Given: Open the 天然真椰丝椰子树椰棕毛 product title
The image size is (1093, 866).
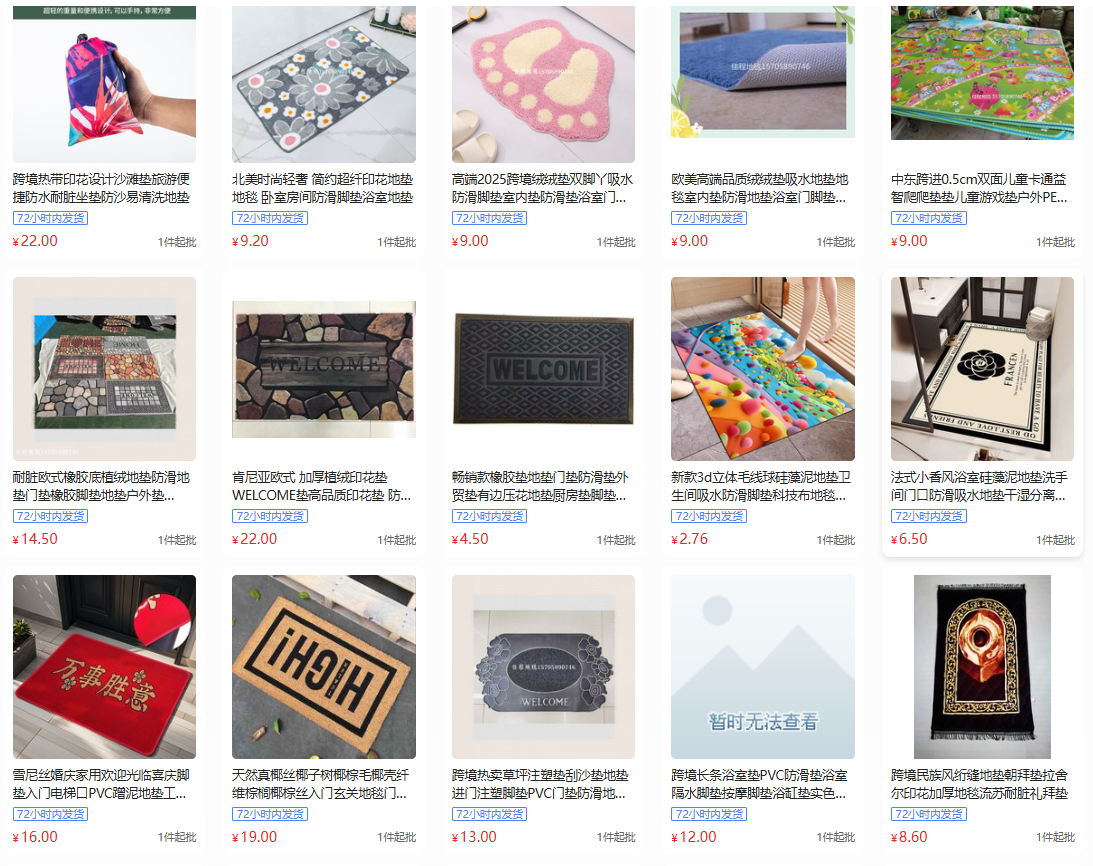Looking at the screenshot, I should [x=321, y=784].
